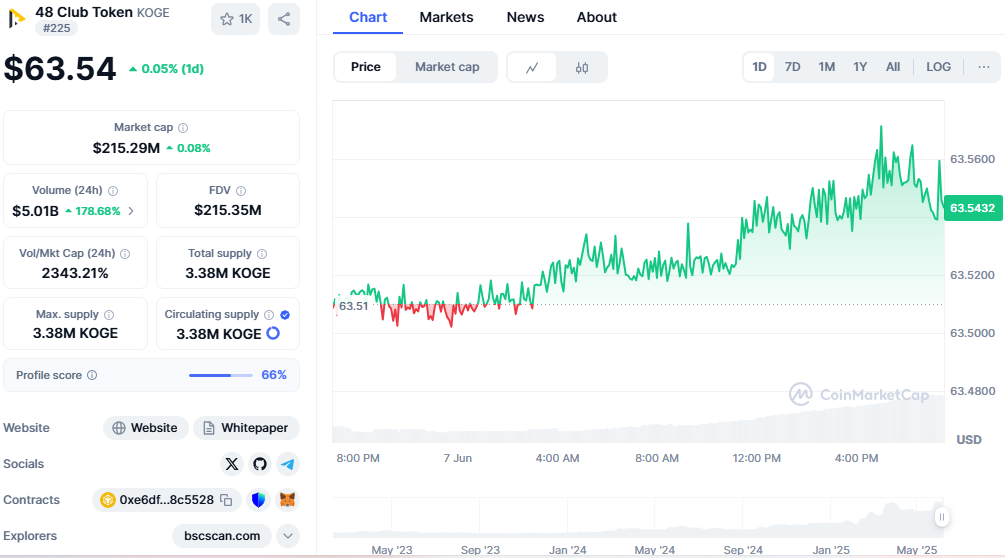Click the BNB chain icon in contract chip

[x=107, y=500]
